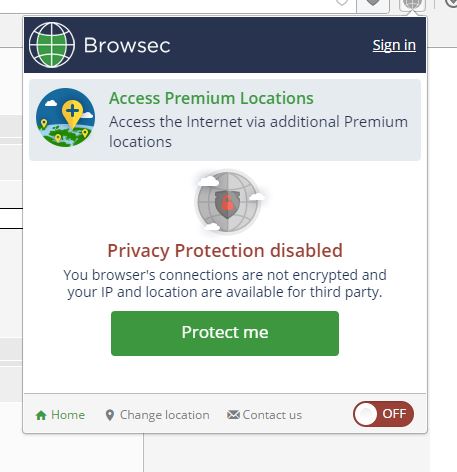Go to the Home tab label
Screen dimensions: 457x472
coord(68,415)
